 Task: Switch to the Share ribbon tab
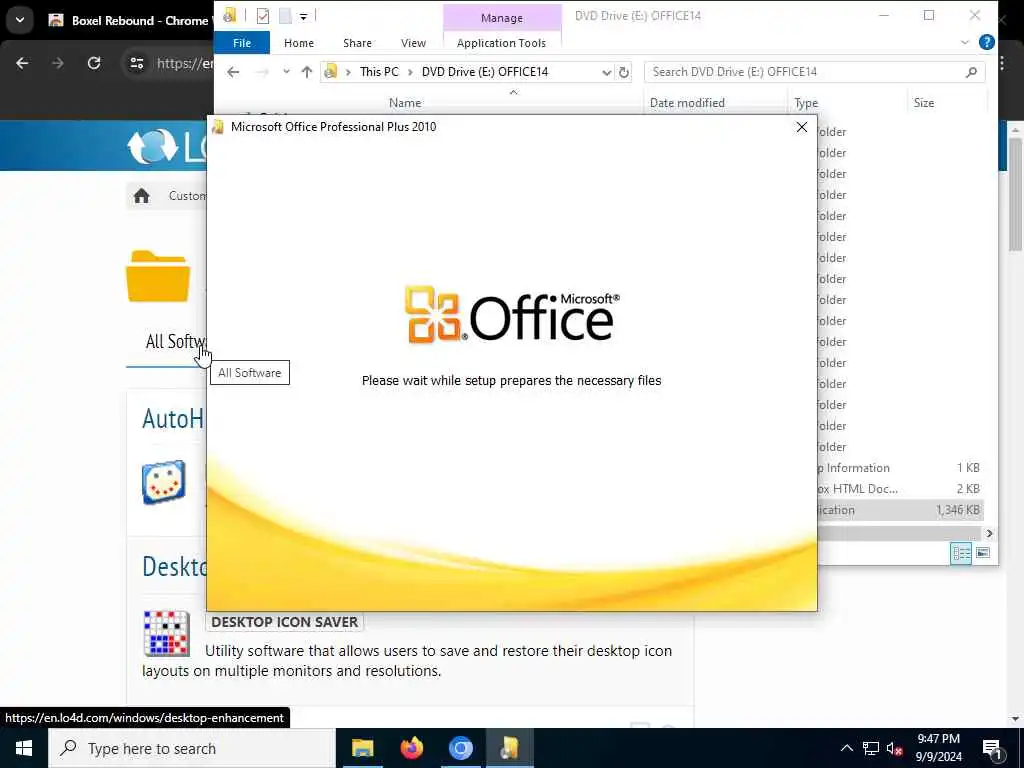pyautogui.click(x=357, y=43)
